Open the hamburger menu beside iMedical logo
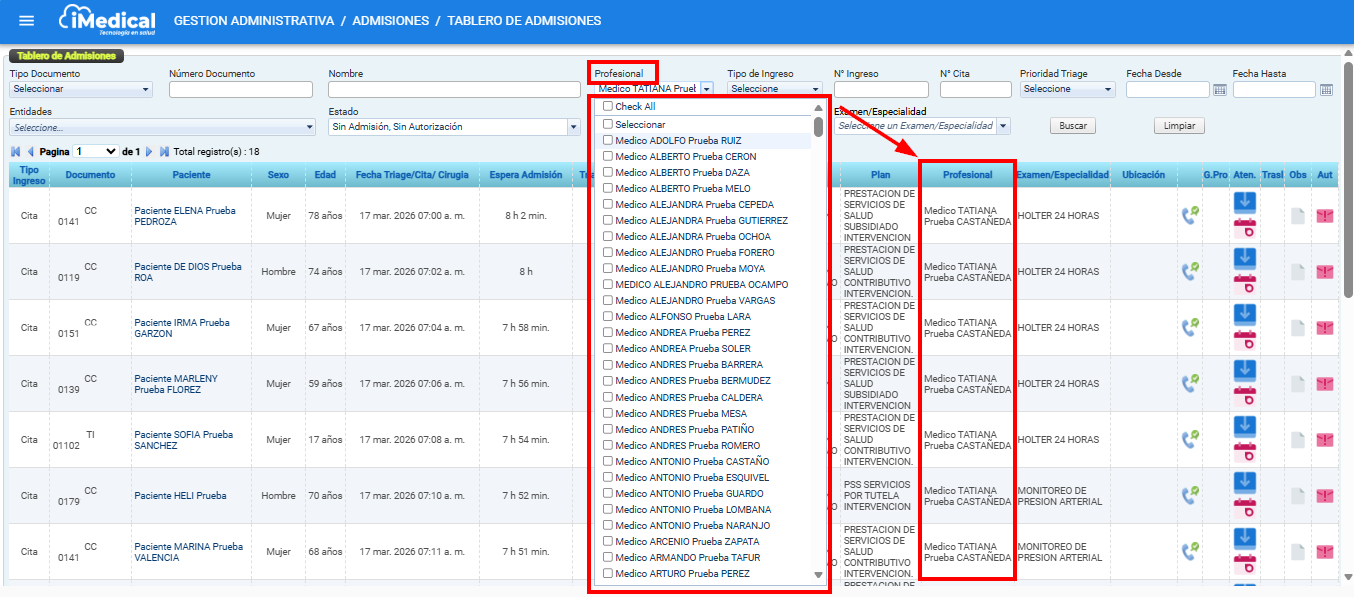This screenshot has height=597, width=1354. [27, 21]
